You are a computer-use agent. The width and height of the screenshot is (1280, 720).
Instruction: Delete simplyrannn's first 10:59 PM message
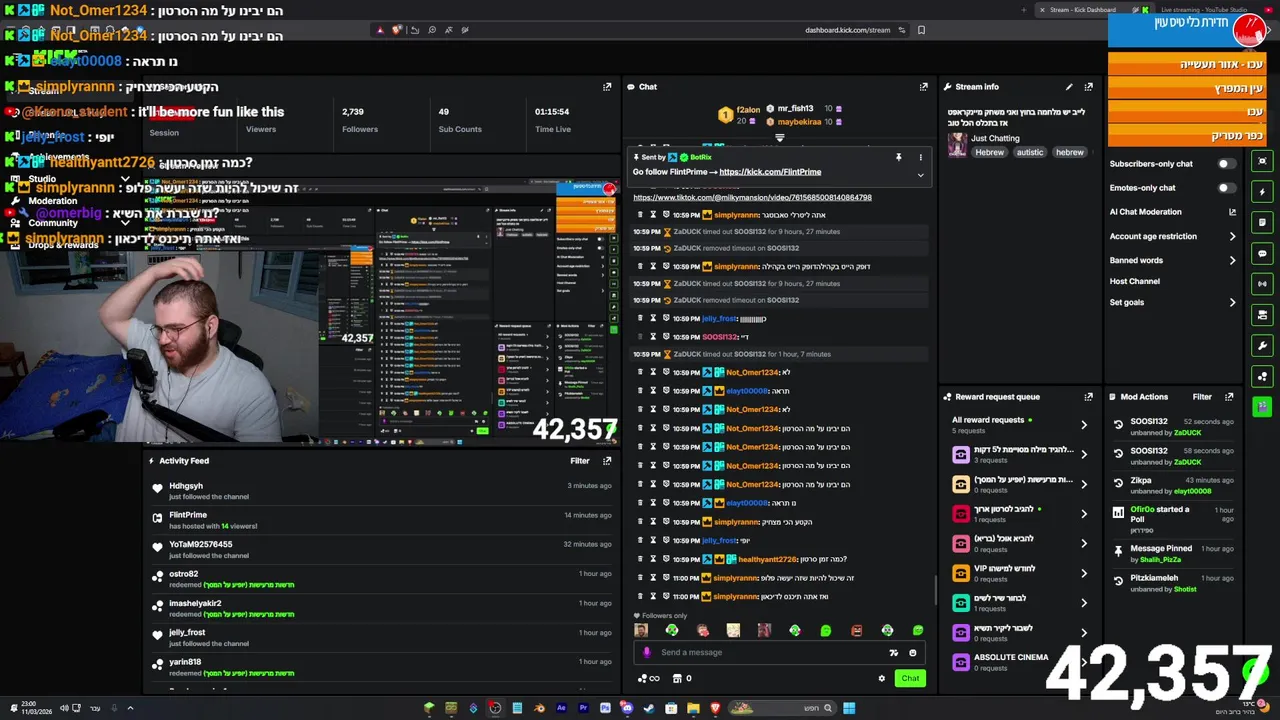click(x=640, y=214)
